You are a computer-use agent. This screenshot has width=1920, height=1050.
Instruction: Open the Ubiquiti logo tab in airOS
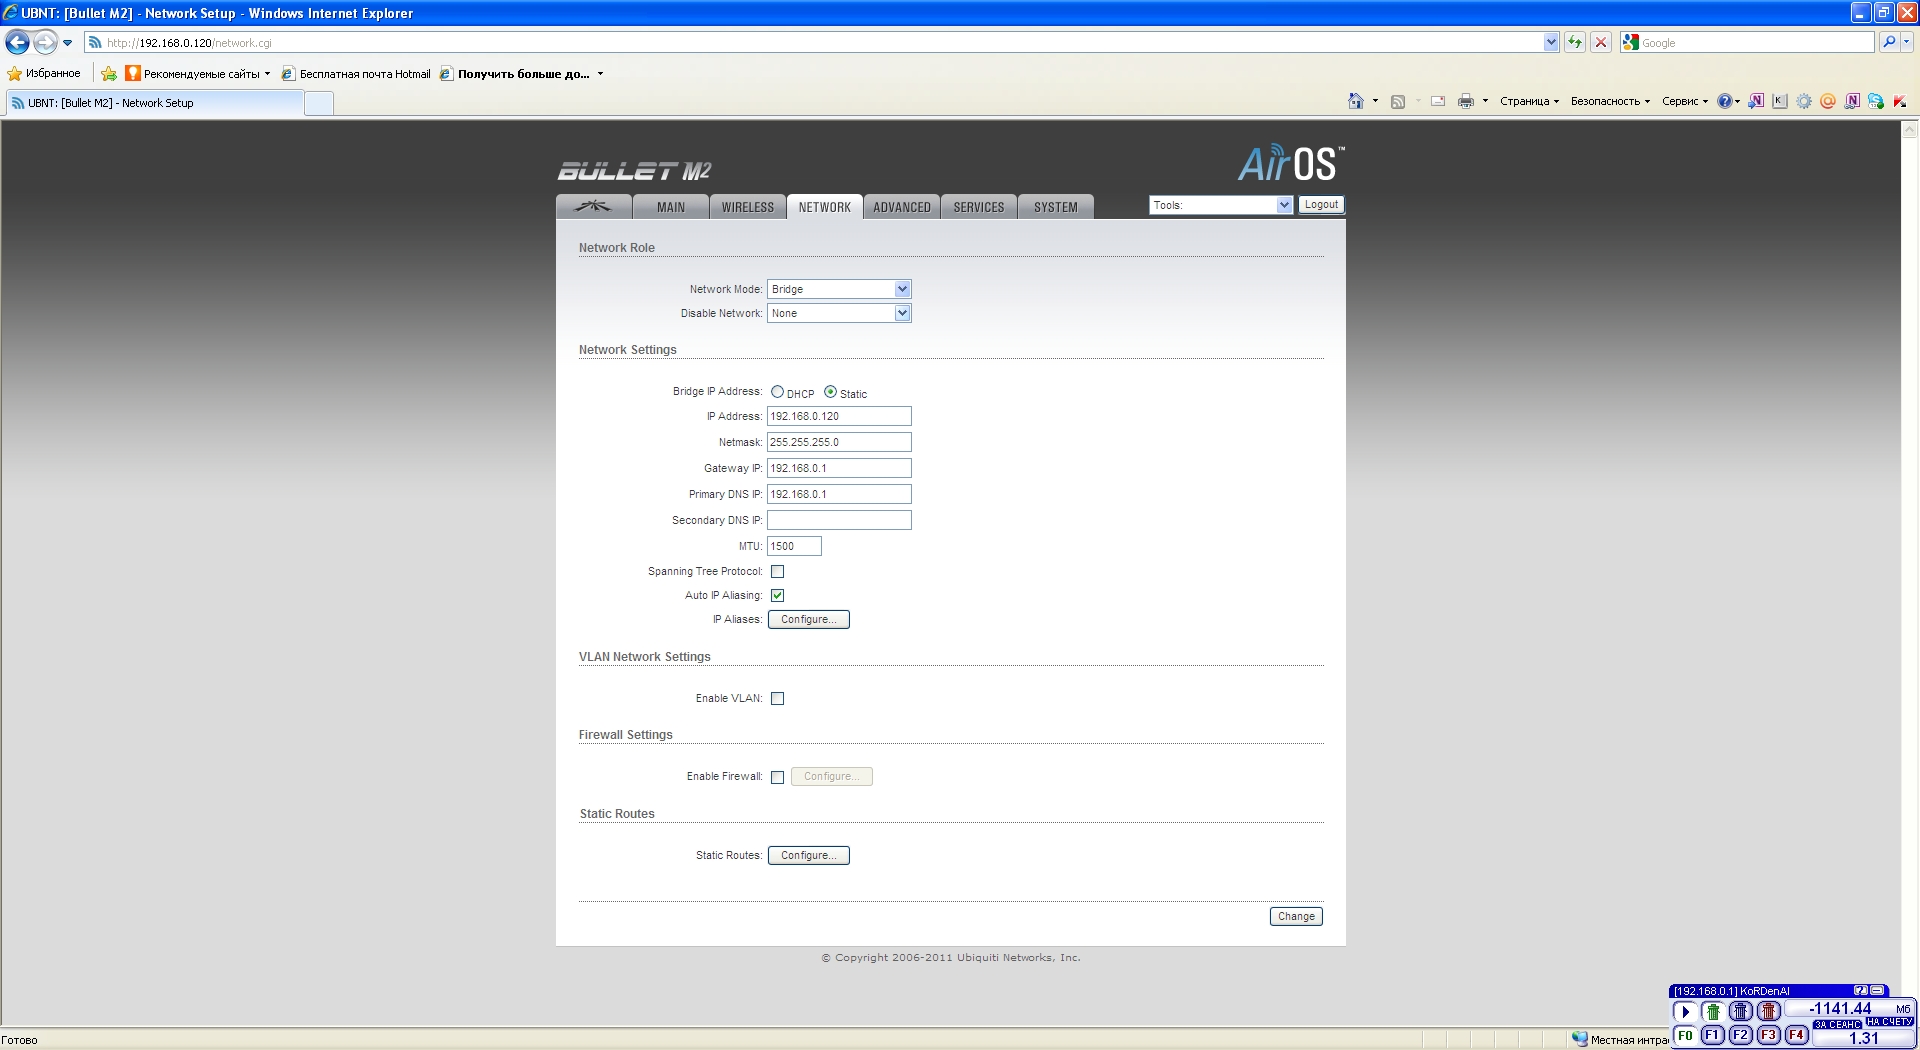click(594, 206)
